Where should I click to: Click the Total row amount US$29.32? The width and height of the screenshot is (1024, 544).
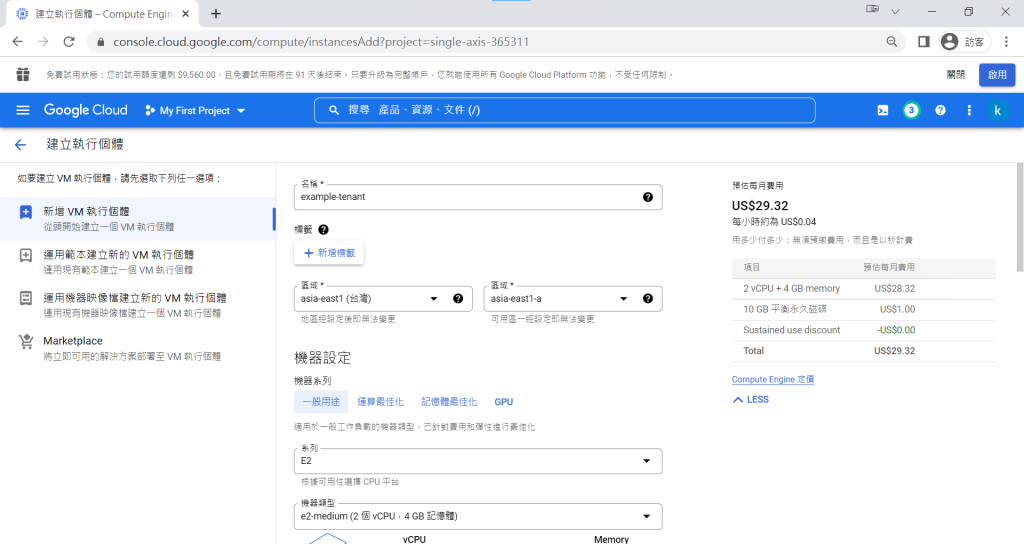coord(894,351)
